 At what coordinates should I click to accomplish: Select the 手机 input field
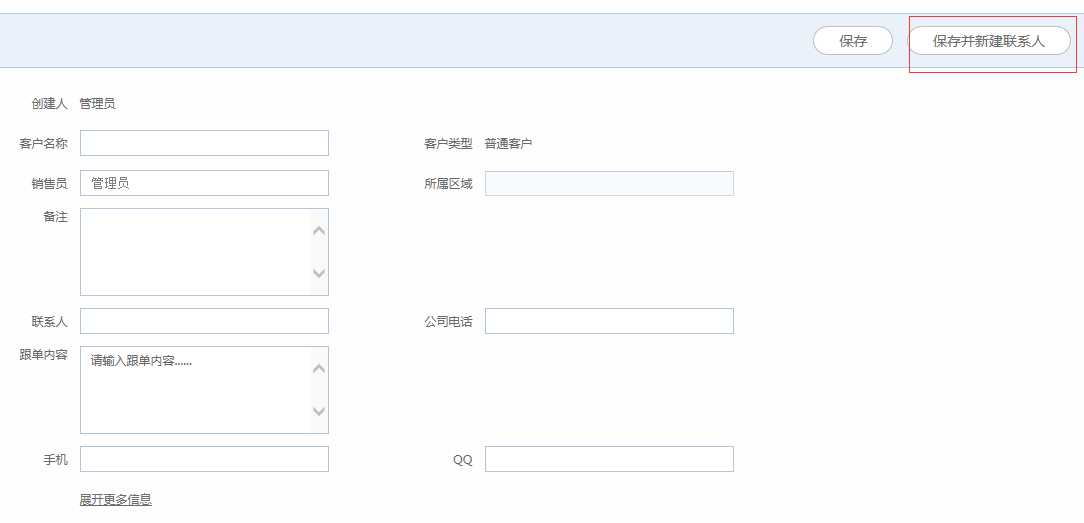pos(204,459)
